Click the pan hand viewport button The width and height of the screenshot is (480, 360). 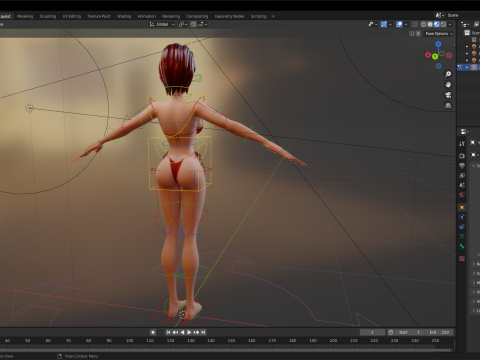tap(448, 85)
